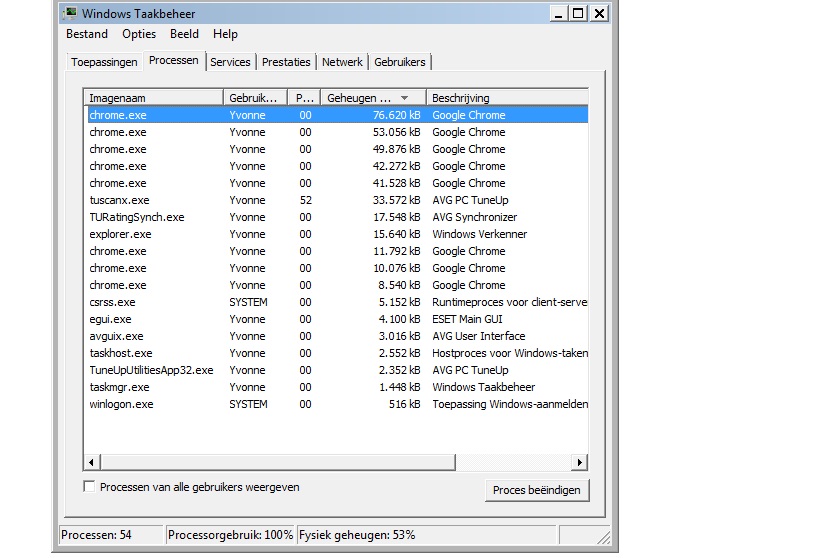Switch to the Toepassingen tab
This screenshot has width=819, height=558.
[x=104, y=62]
